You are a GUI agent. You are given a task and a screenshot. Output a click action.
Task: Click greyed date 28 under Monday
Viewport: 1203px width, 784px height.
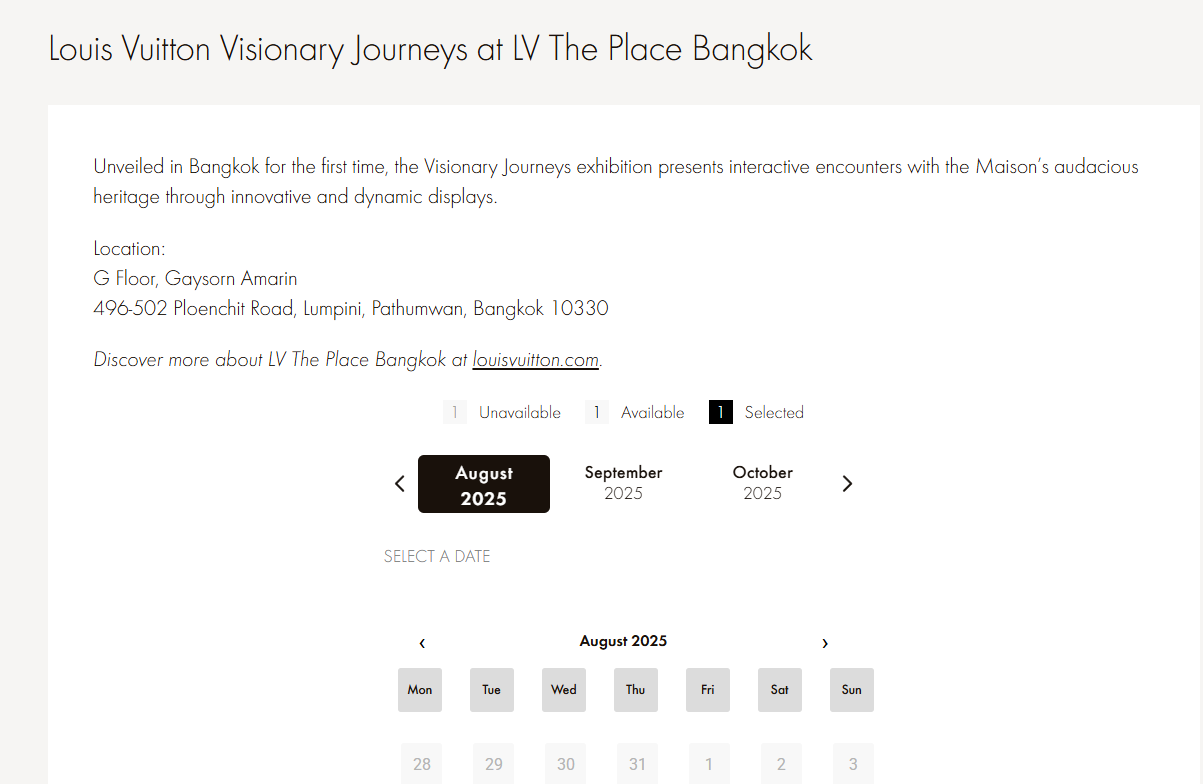[x=420, y=764]
